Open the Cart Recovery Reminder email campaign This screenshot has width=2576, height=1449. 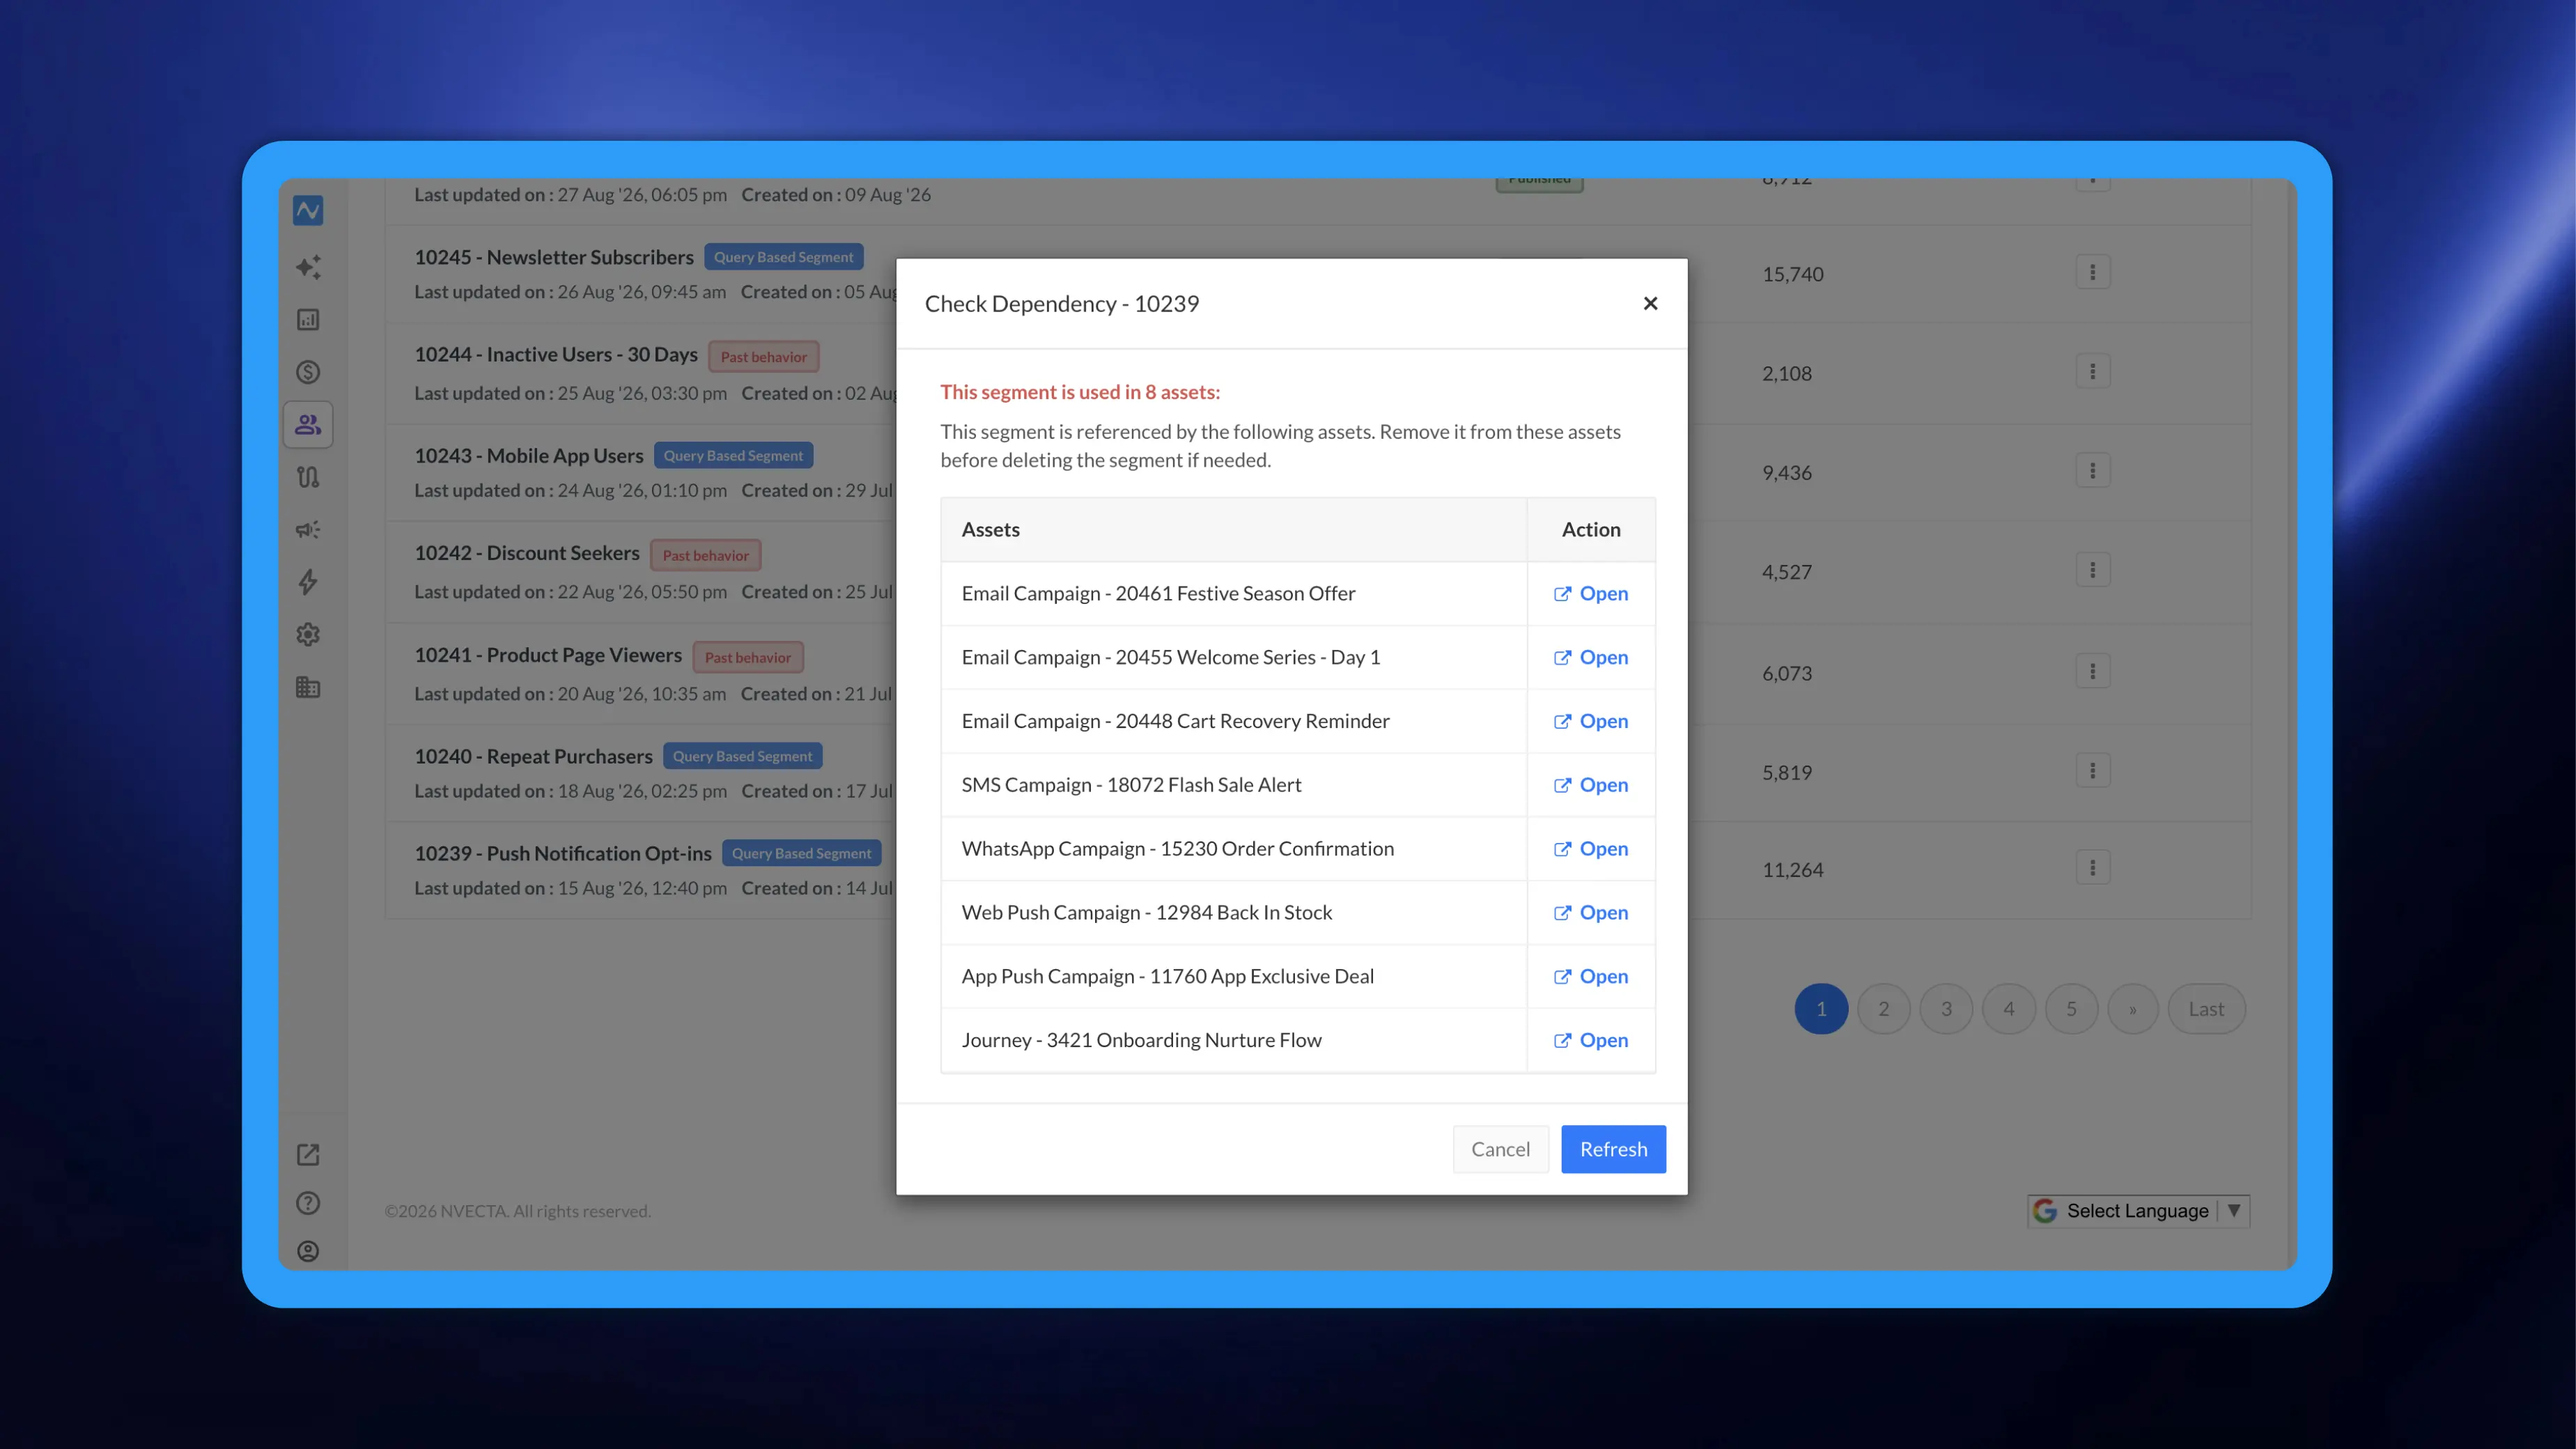1591,722
